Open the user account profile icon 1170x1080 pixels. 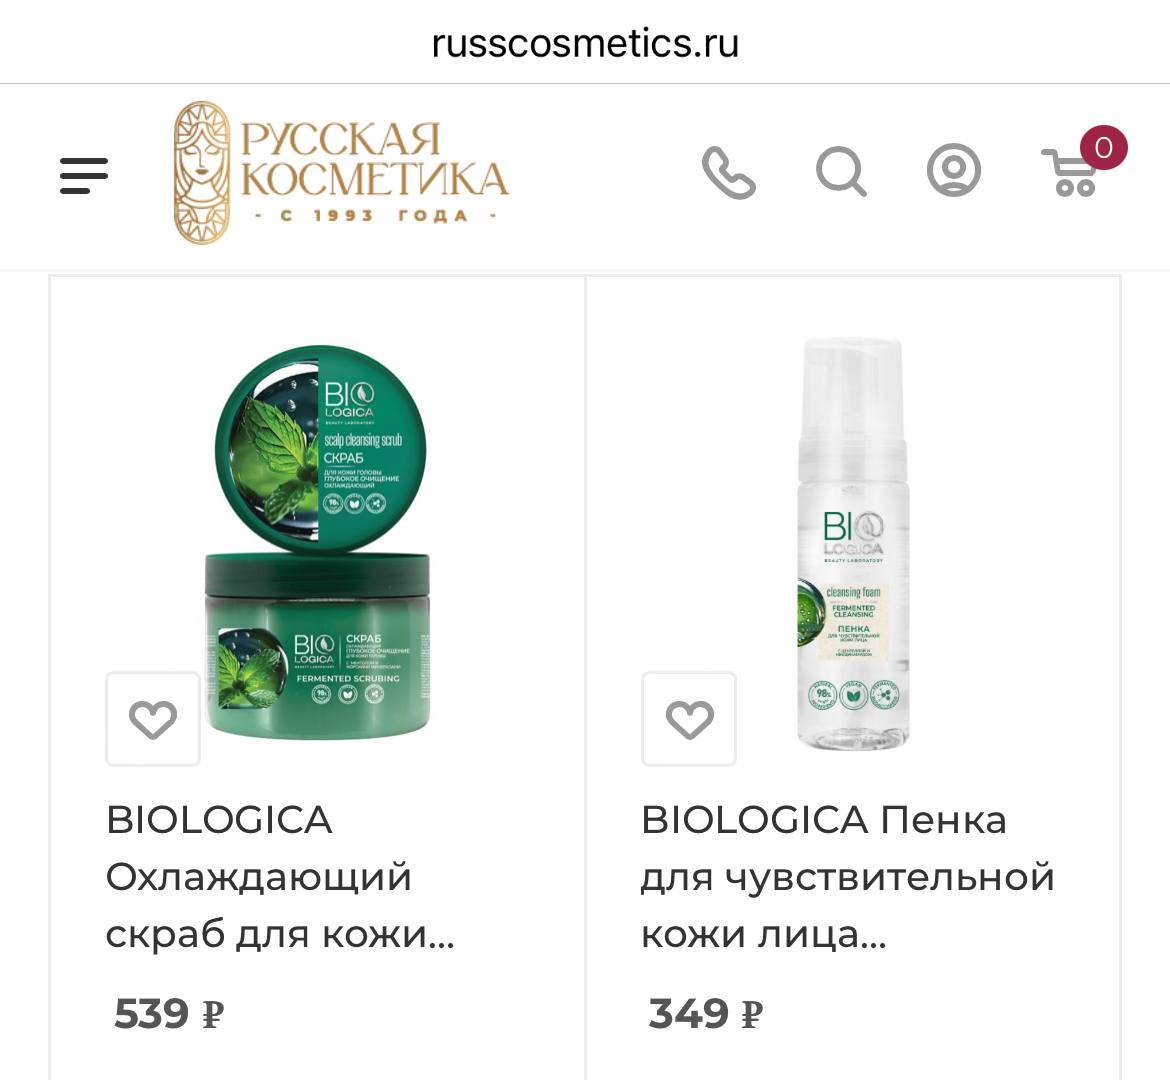pos(954,170)
